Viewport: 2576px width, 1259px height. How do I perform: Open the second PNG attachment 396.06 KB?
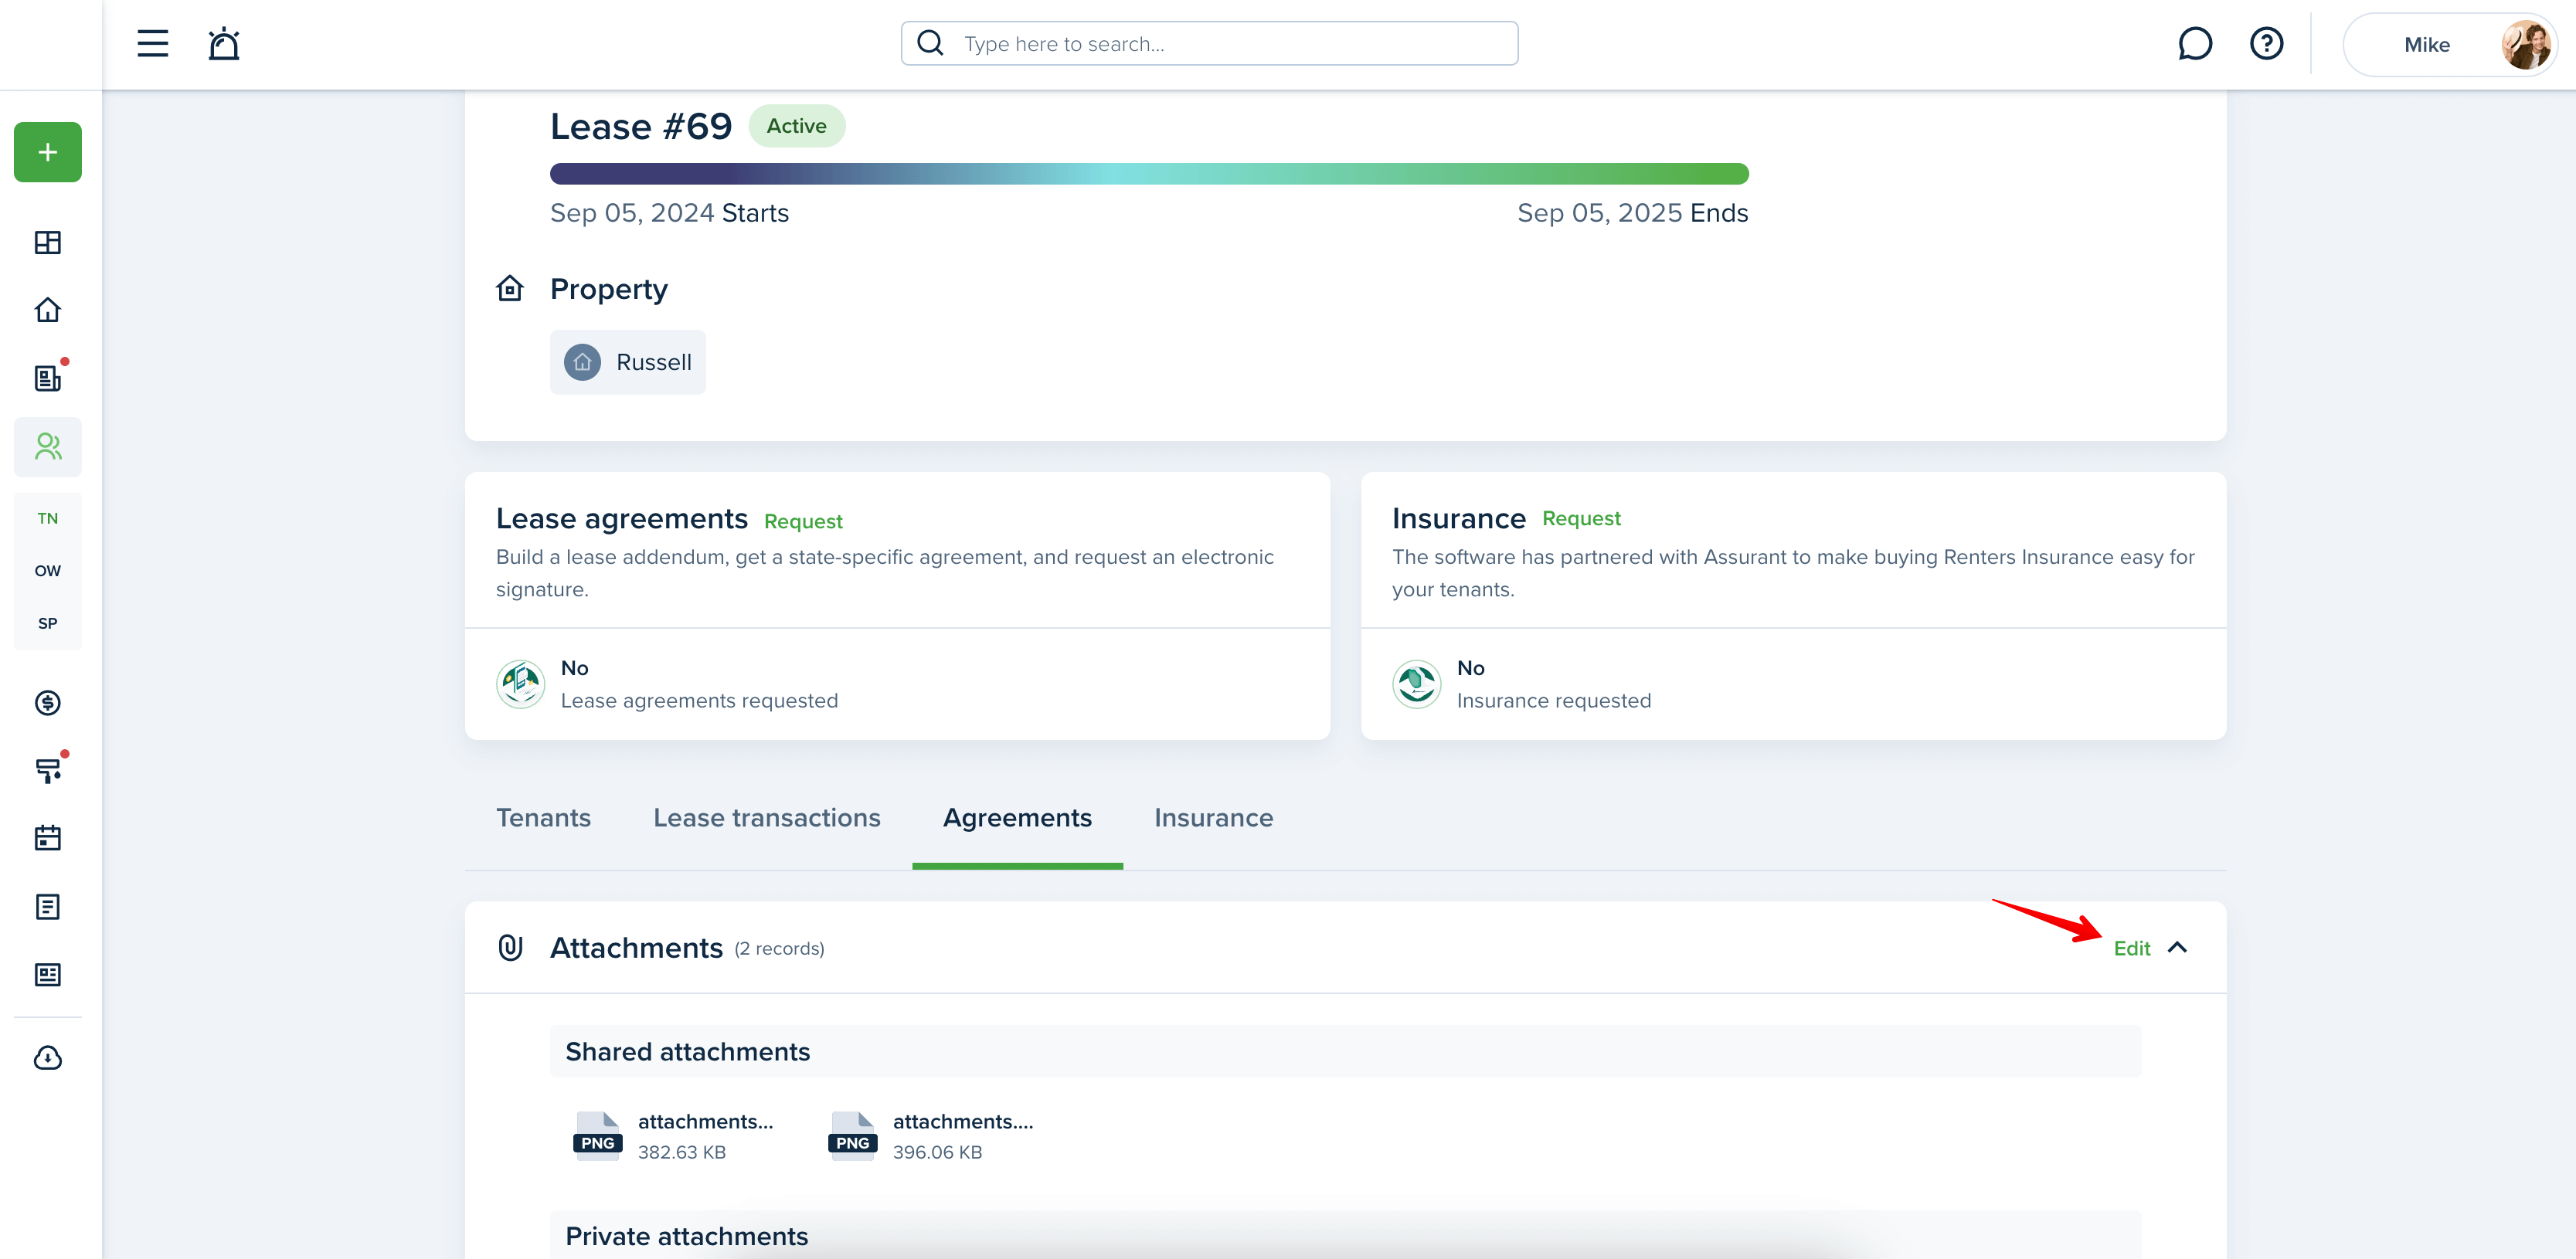tap(931, 1136)
